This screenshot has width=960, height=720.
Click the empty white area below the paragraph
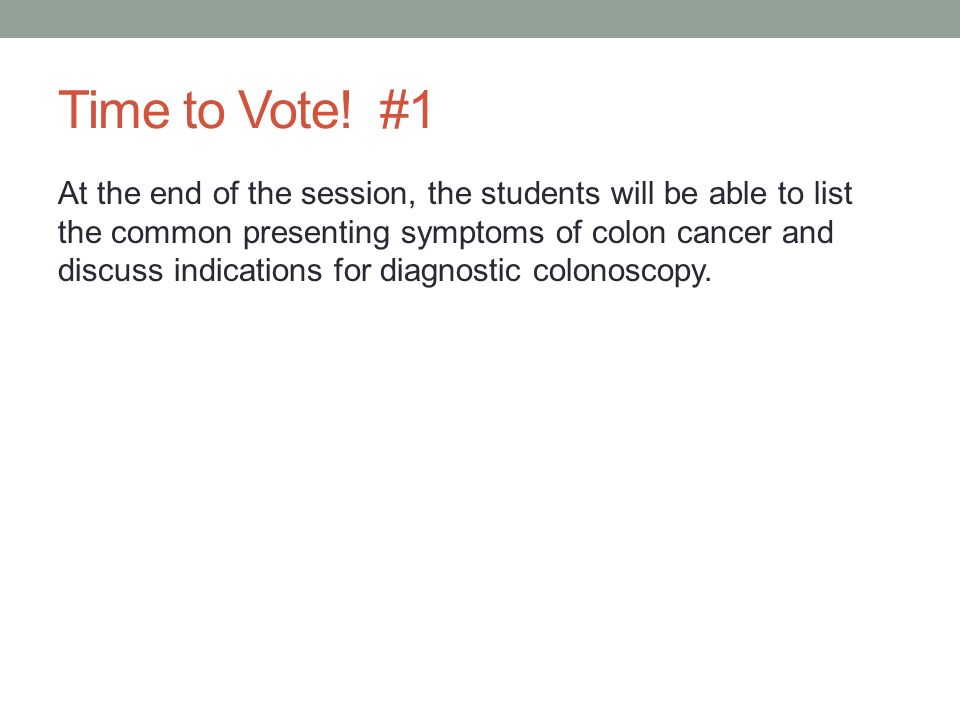480,490
